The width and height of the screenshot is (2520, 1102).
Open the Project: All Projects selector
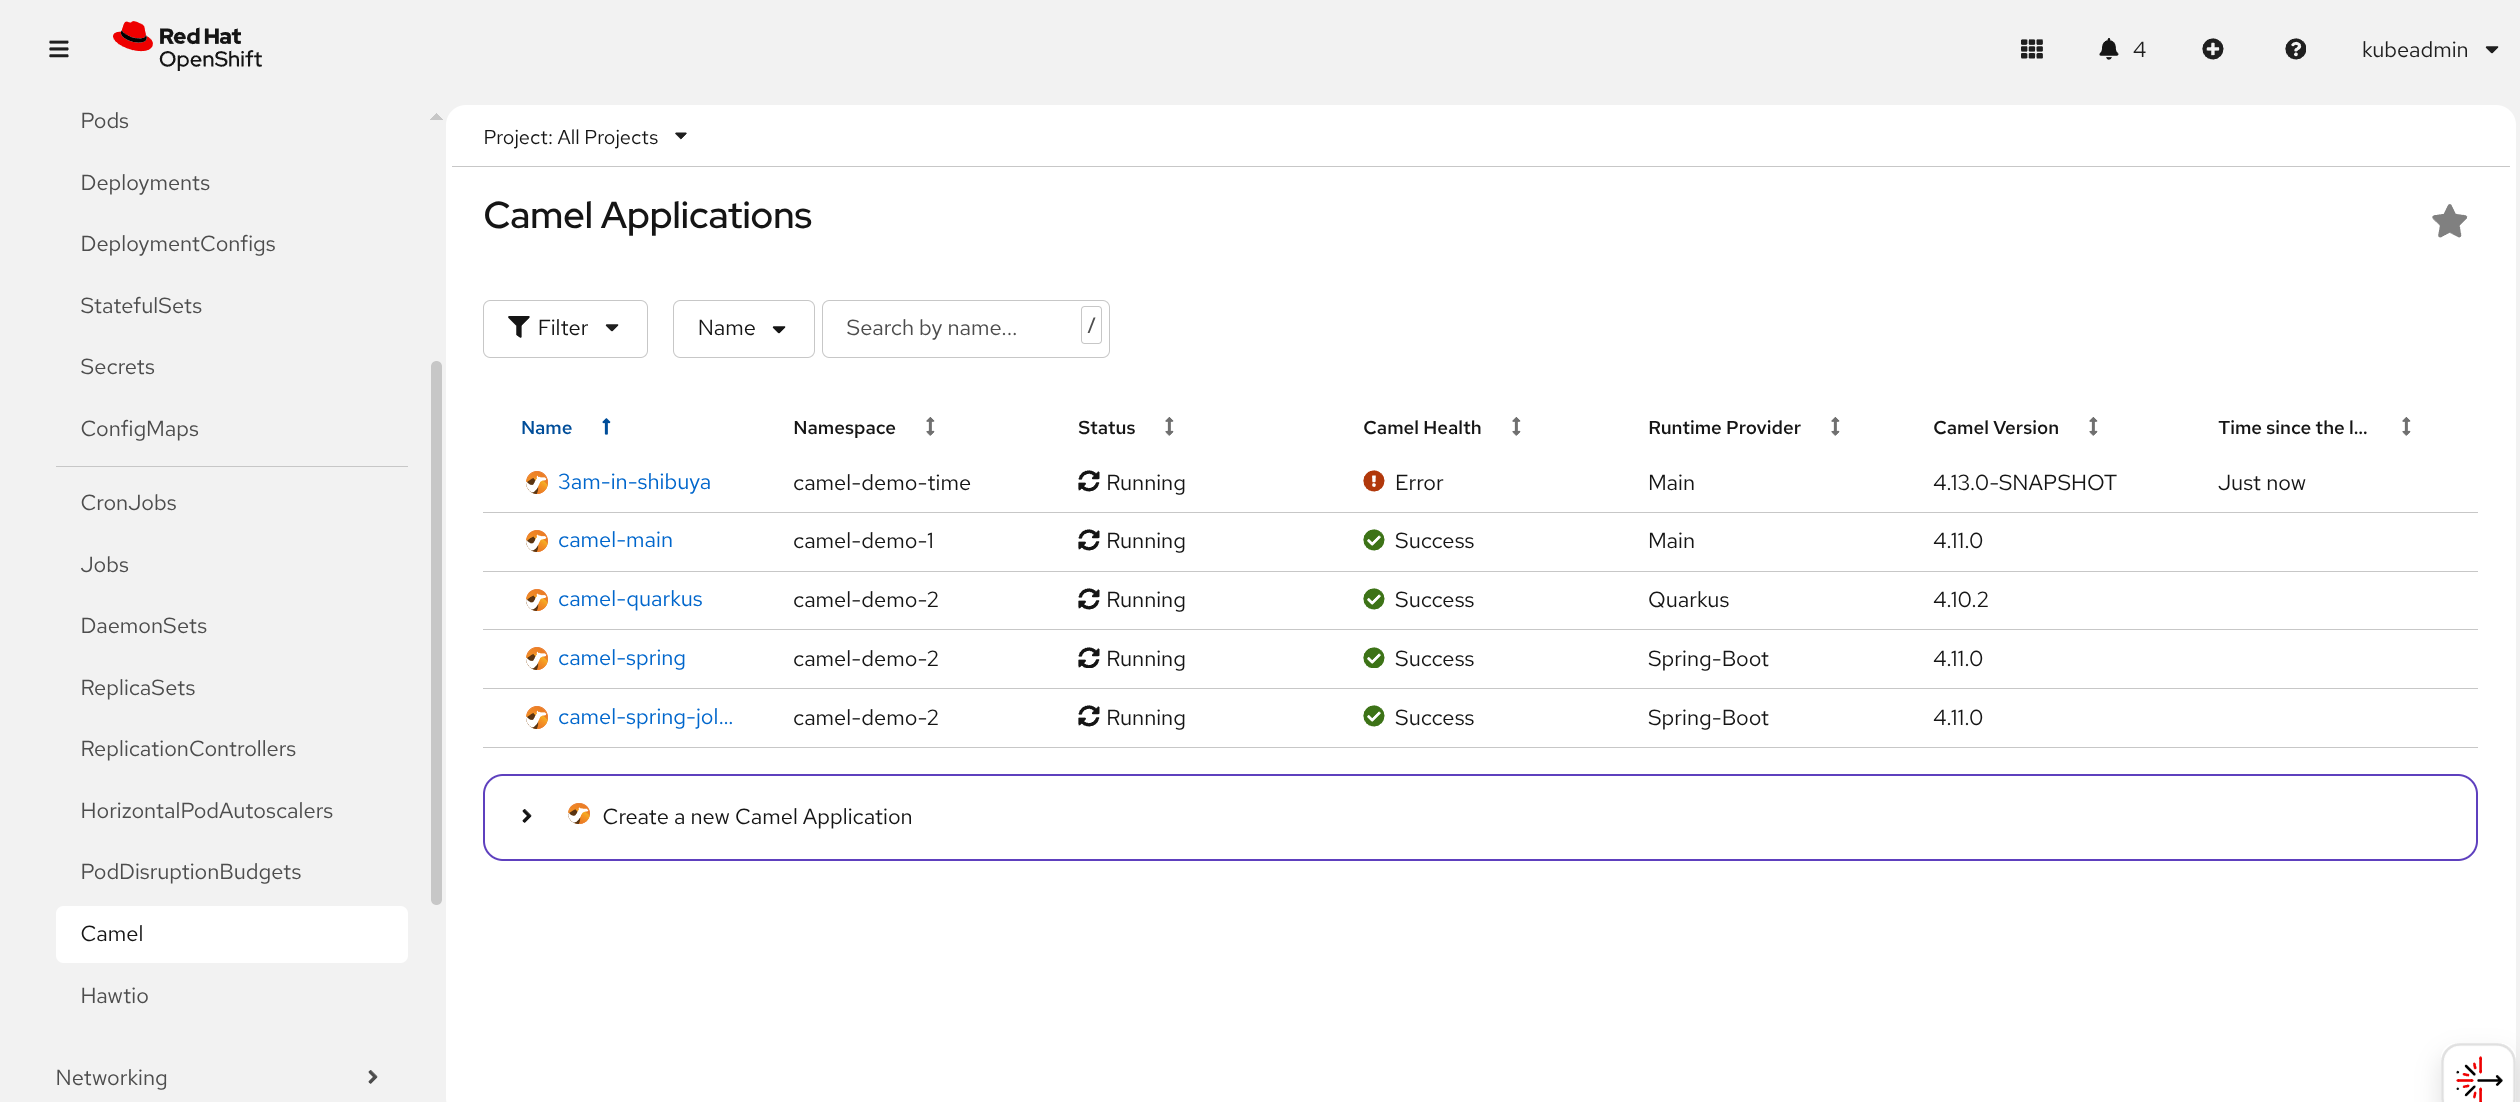point(585,137)
